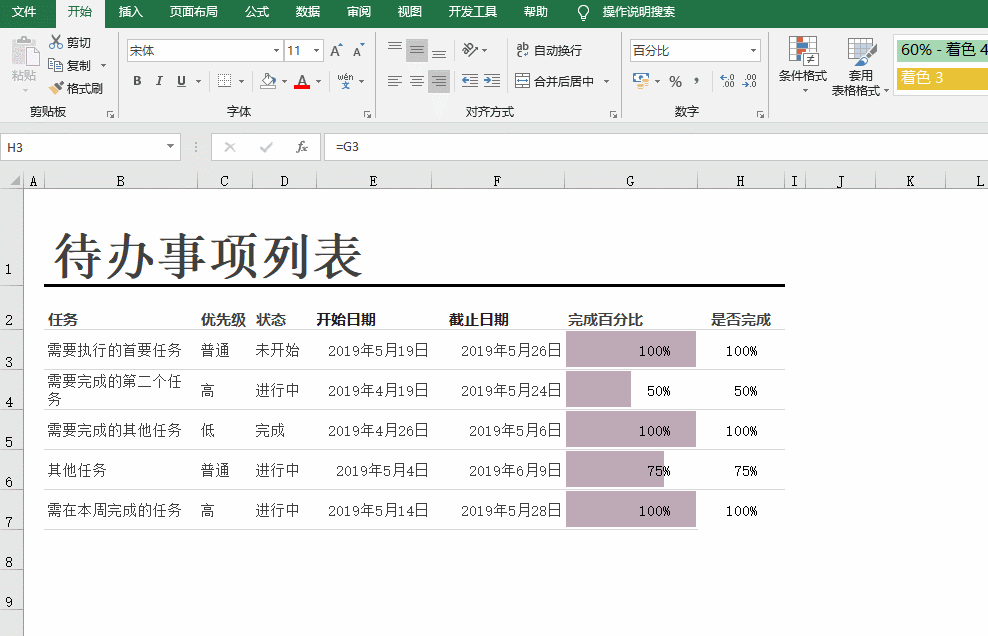Toggle center horizontal alignment
The height and width of the screenshot is (636, 988).
pyautogui.click(x=416, y=81)
